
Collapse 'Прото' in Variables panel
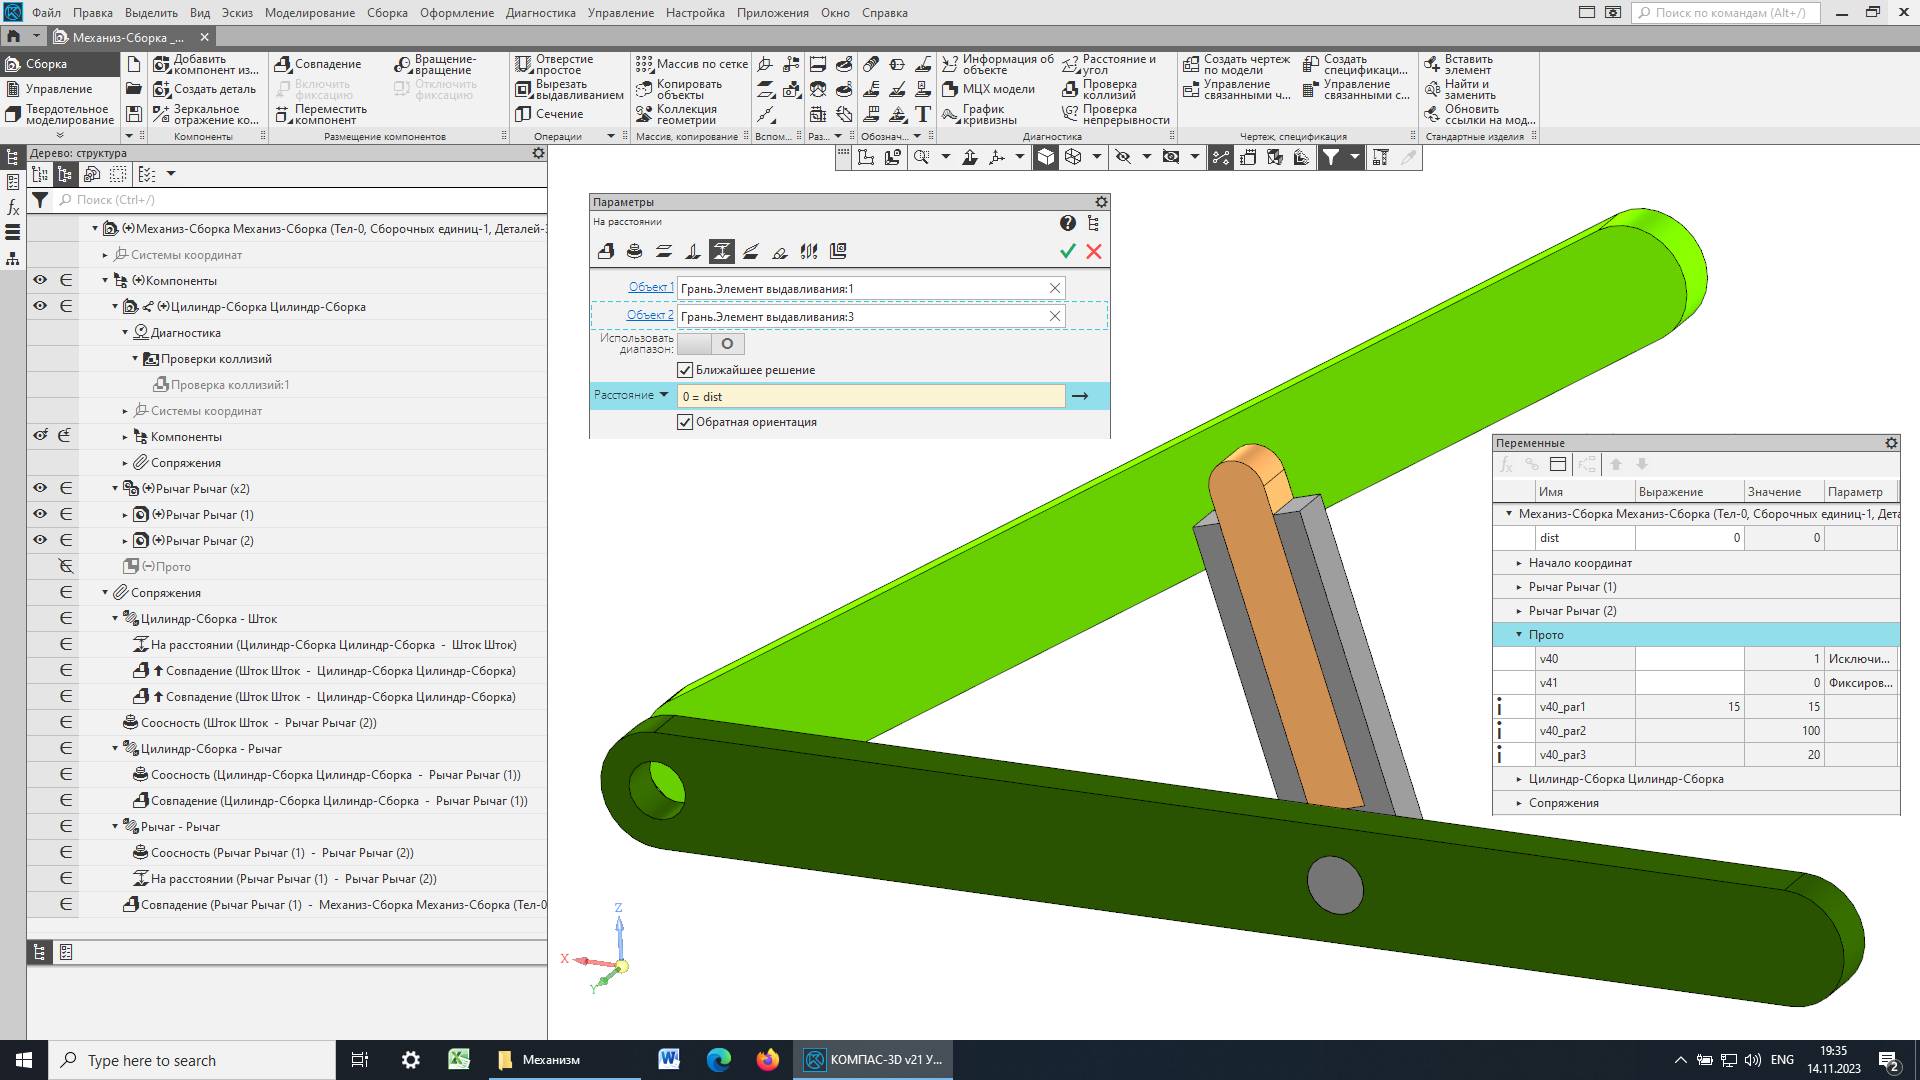coord(1519,635)
